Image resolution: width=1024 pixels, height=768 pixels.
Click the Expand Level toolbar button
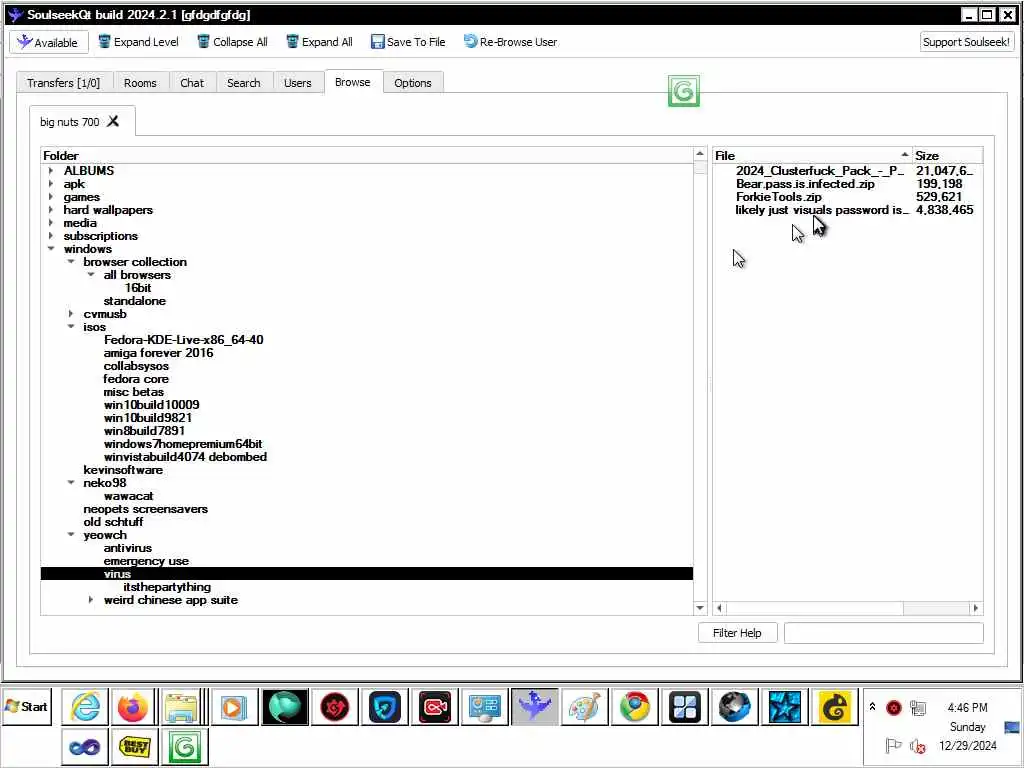[x=138, y=42]
